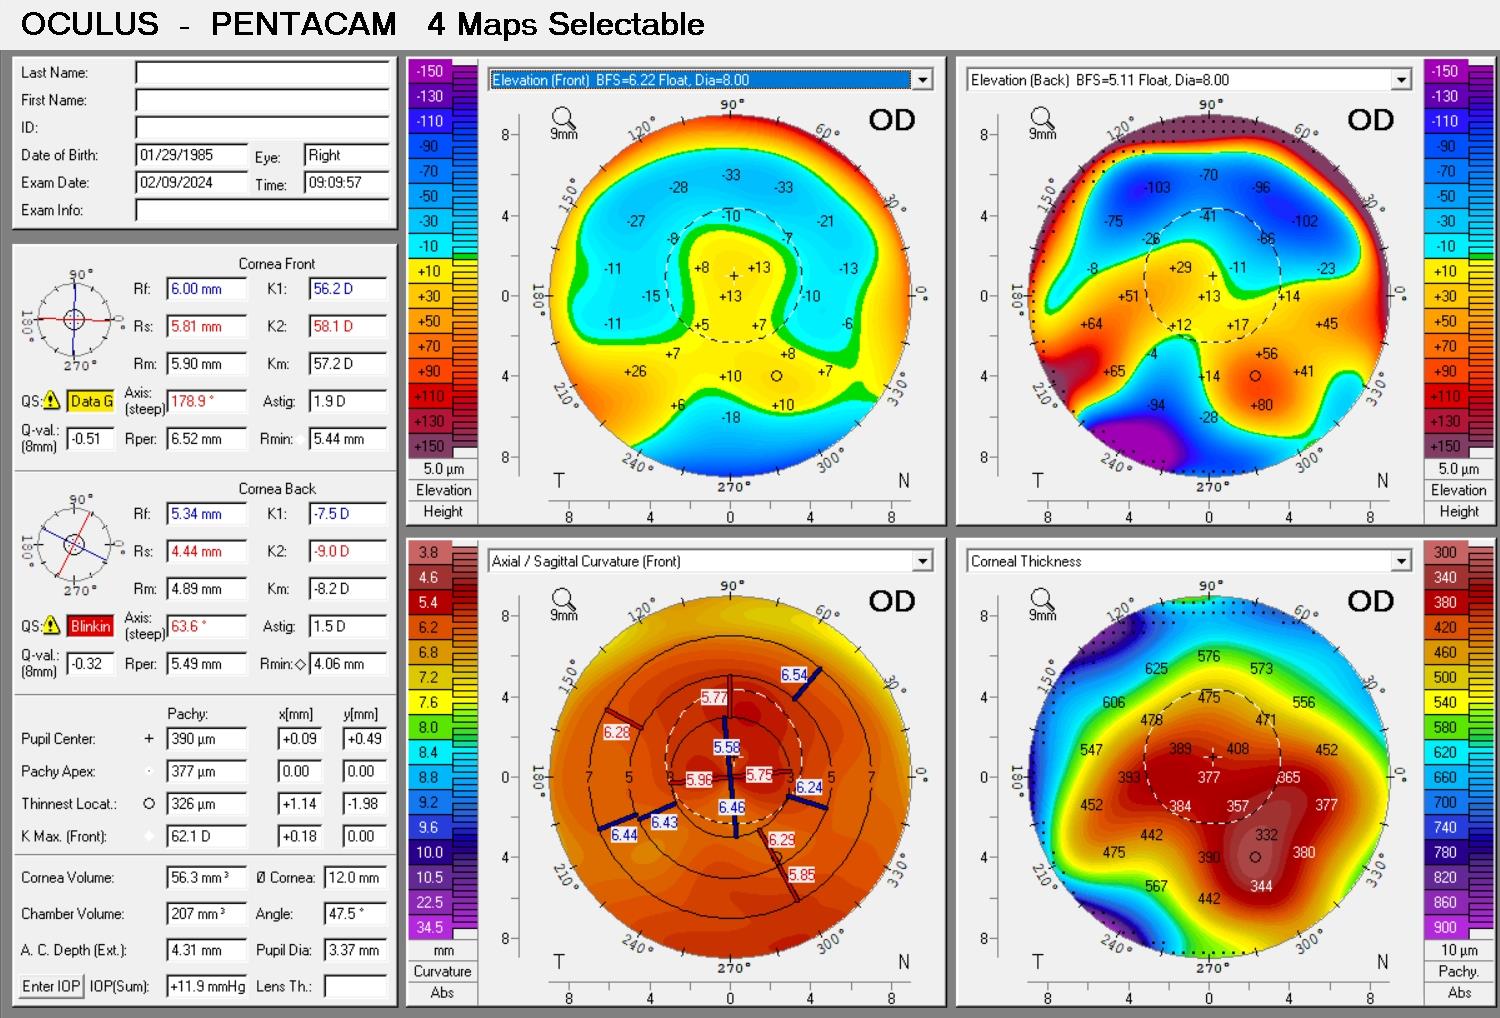The image size is (1500, 1018).
Task: Click the Cornea Front K2 value 58.1 D
Action: [348, 326]
